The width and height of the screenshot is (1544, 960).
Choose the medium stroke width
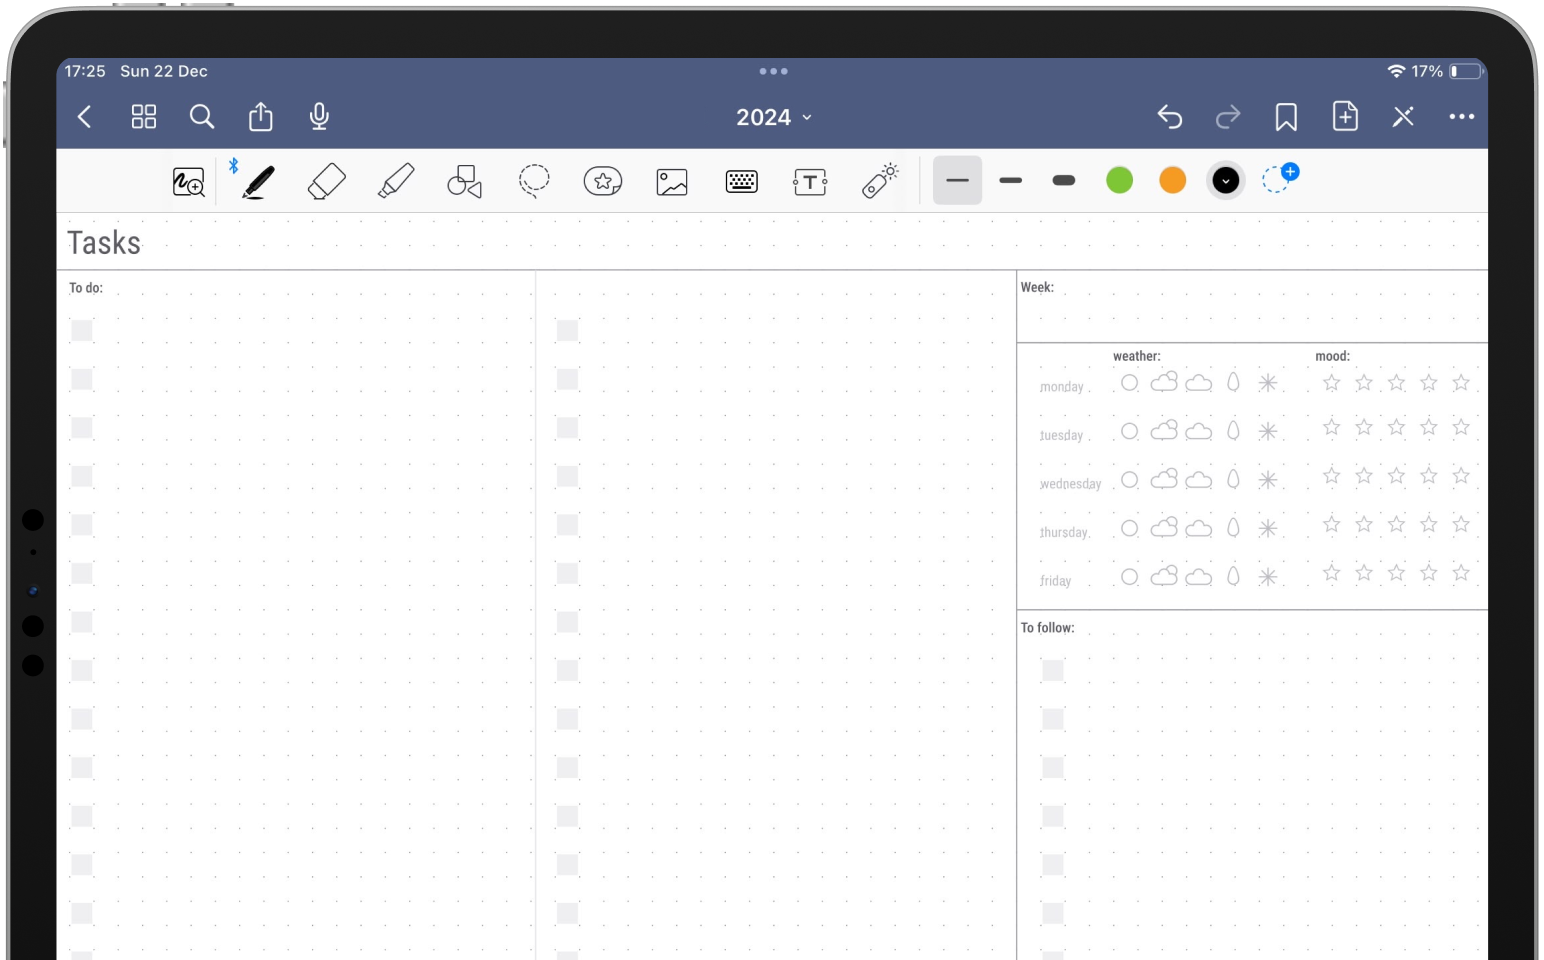tap(1011, 181)
